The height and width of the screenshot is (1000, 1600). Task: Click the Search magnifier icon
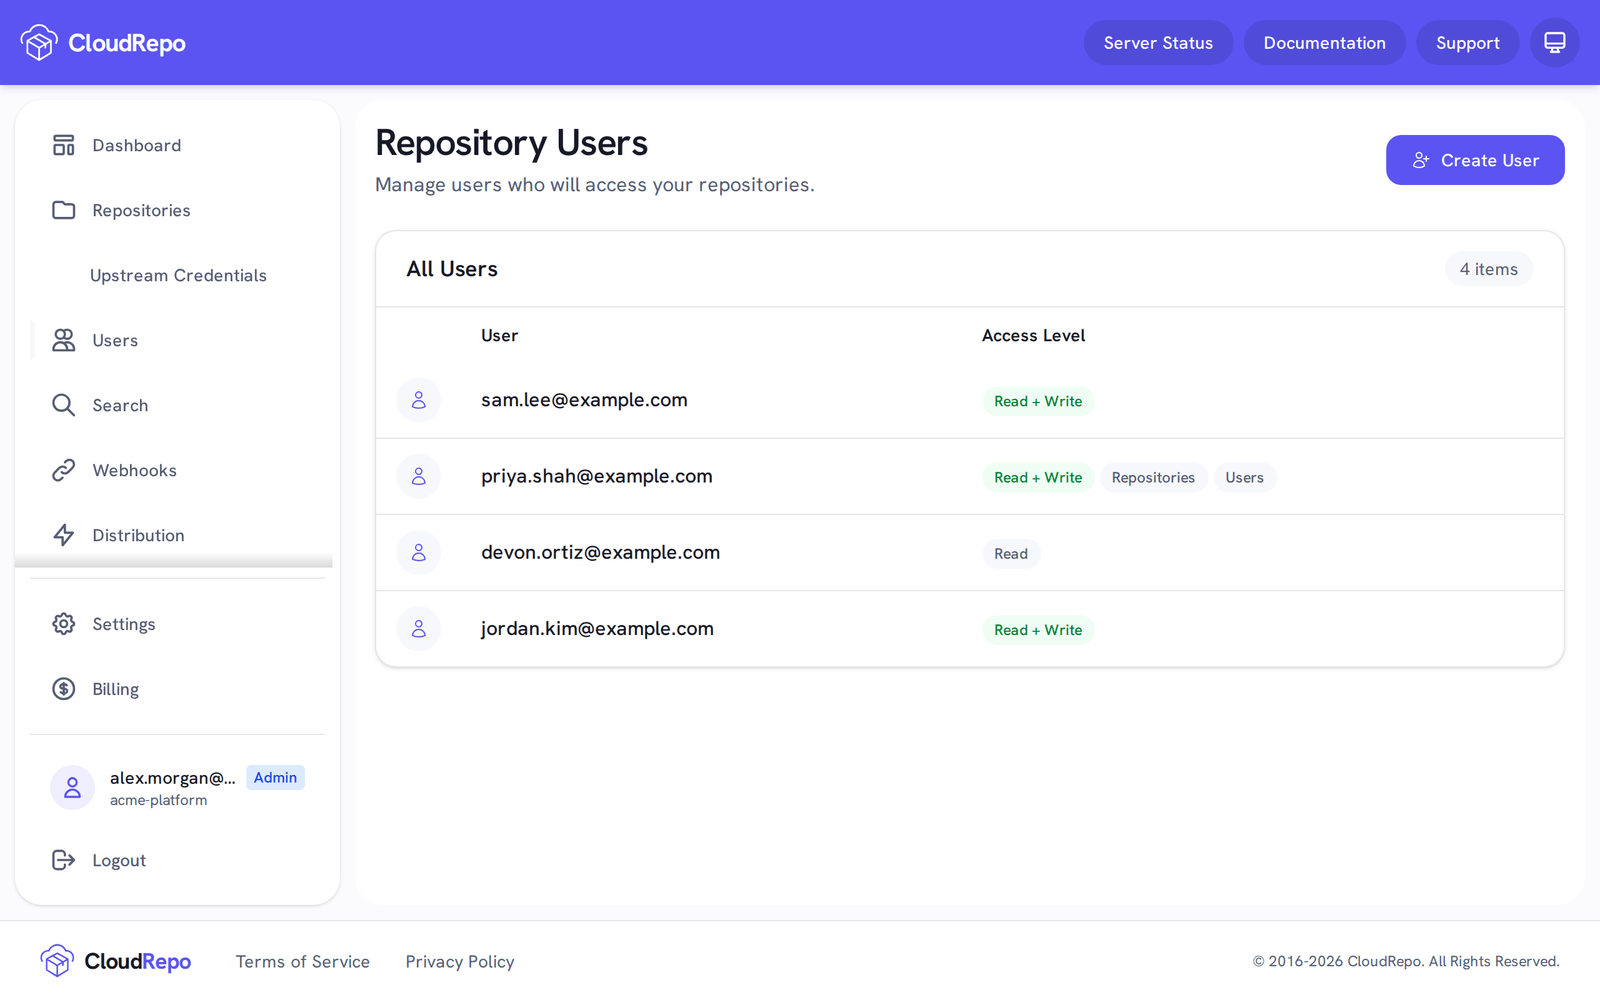click(64, 405)
